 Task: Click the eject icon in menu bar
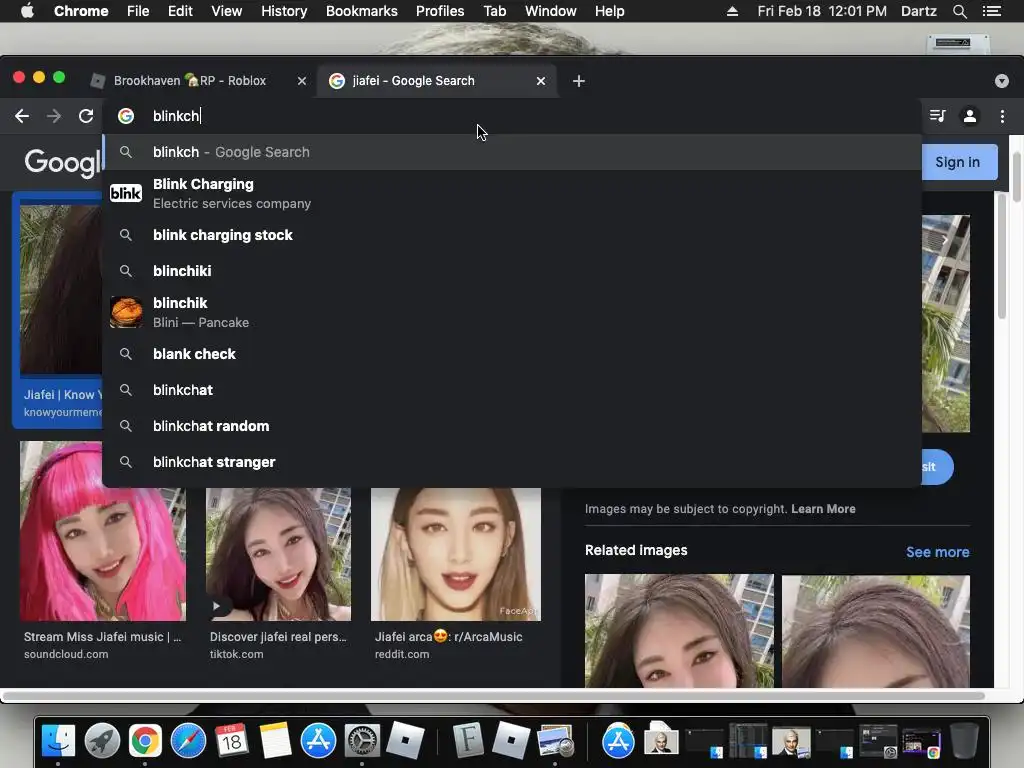(x=732, y=11)
